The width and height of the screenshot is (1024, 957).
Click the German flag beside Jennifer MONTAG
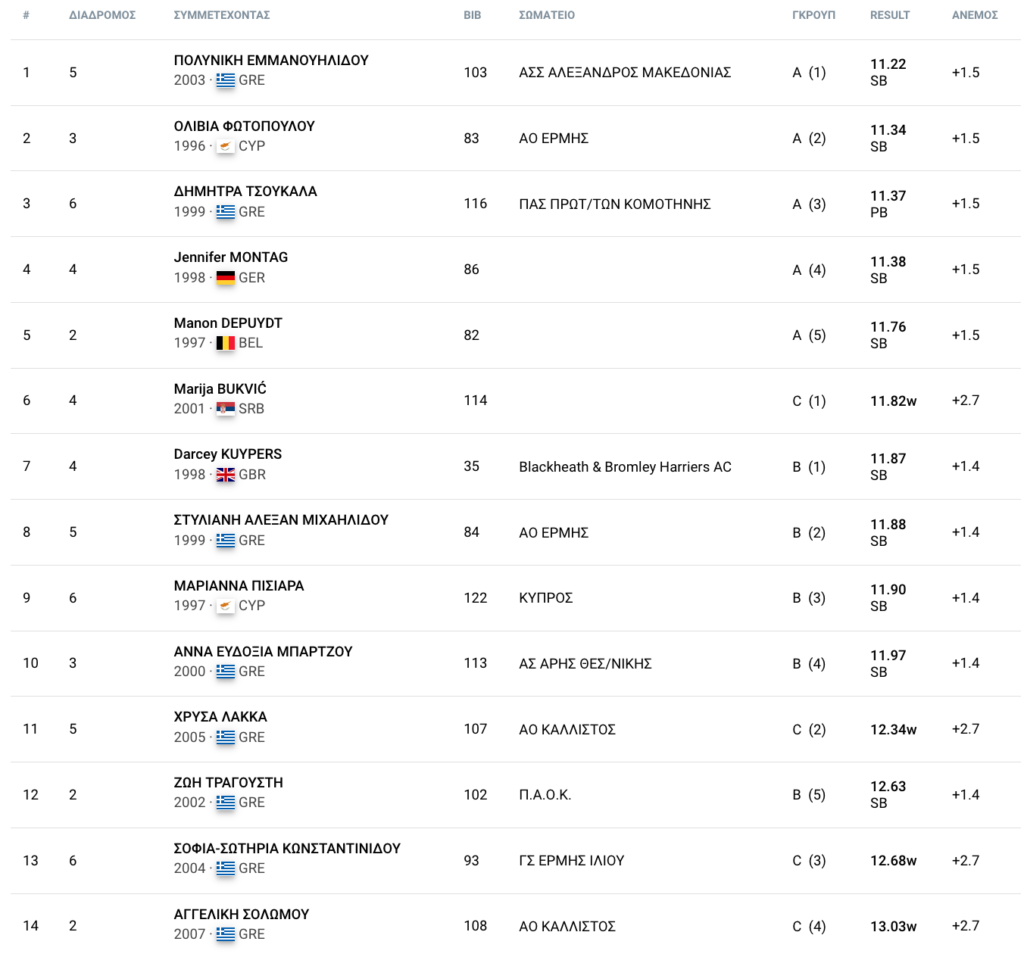225,278
